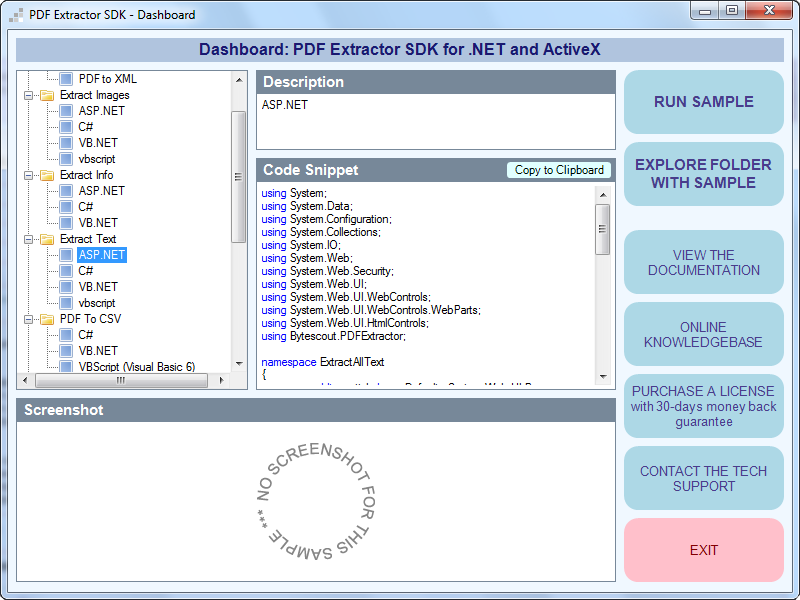Screen dimensions: 800x600
Task: Click the sample tree's horizontal scrollbar thumb
Action: click(x=121, y=380)
